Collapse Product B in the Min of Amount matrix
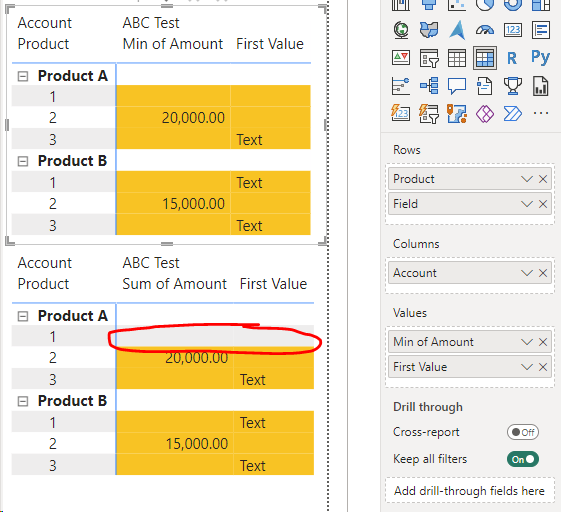 (x=23, y=161)
